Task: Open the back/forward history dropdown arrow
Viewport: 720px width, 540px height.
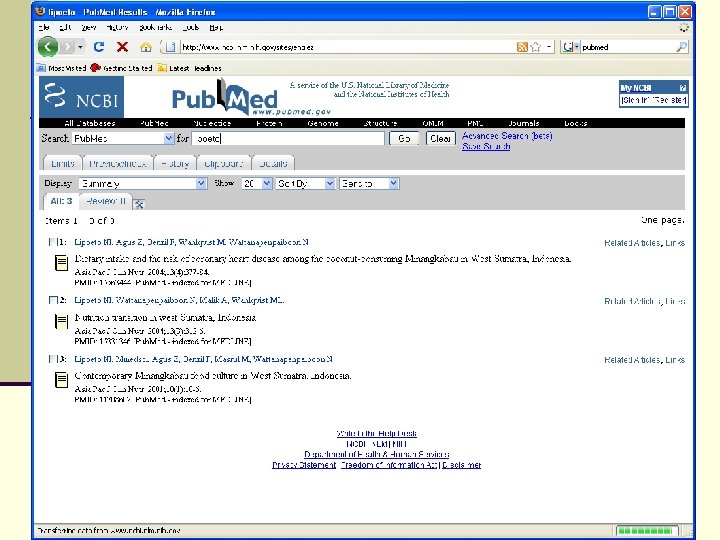Action: point(80,47)
